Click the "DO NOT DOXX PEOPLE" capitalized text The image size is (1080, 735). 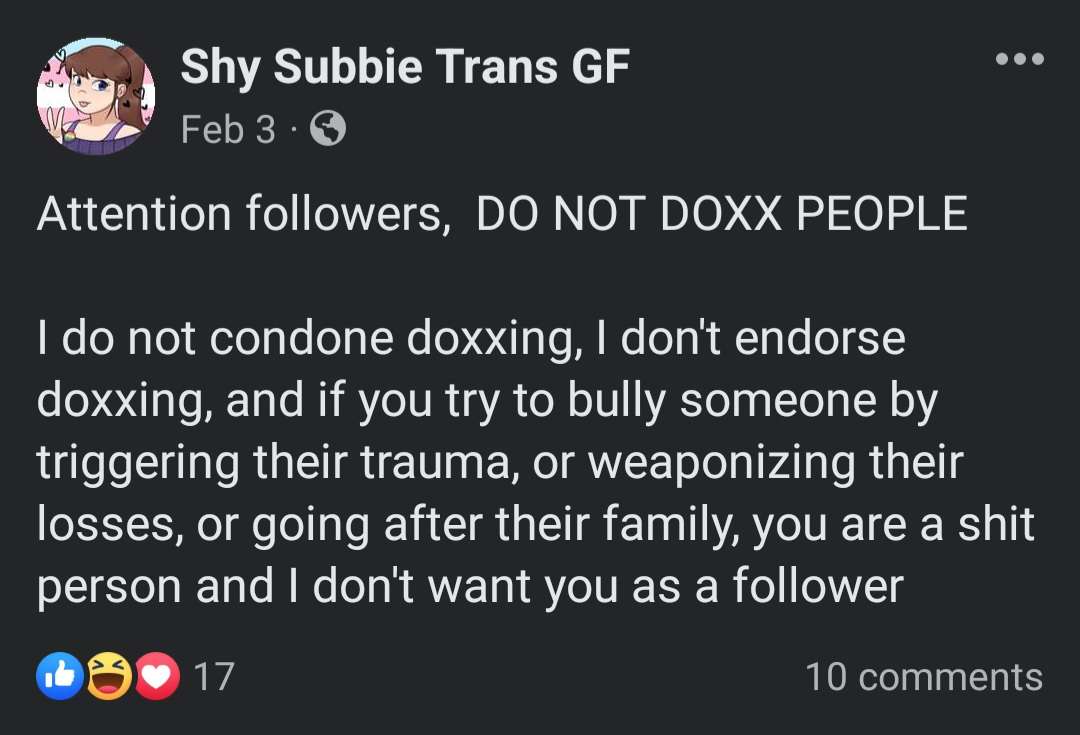[x=721, y=214]
